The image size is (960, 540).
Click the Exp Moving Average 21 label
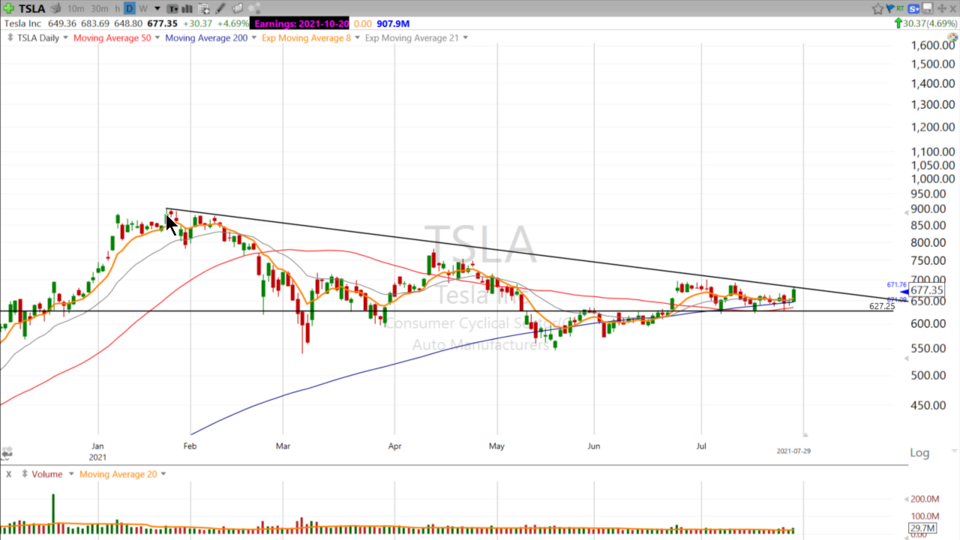[x=412, y=38]
